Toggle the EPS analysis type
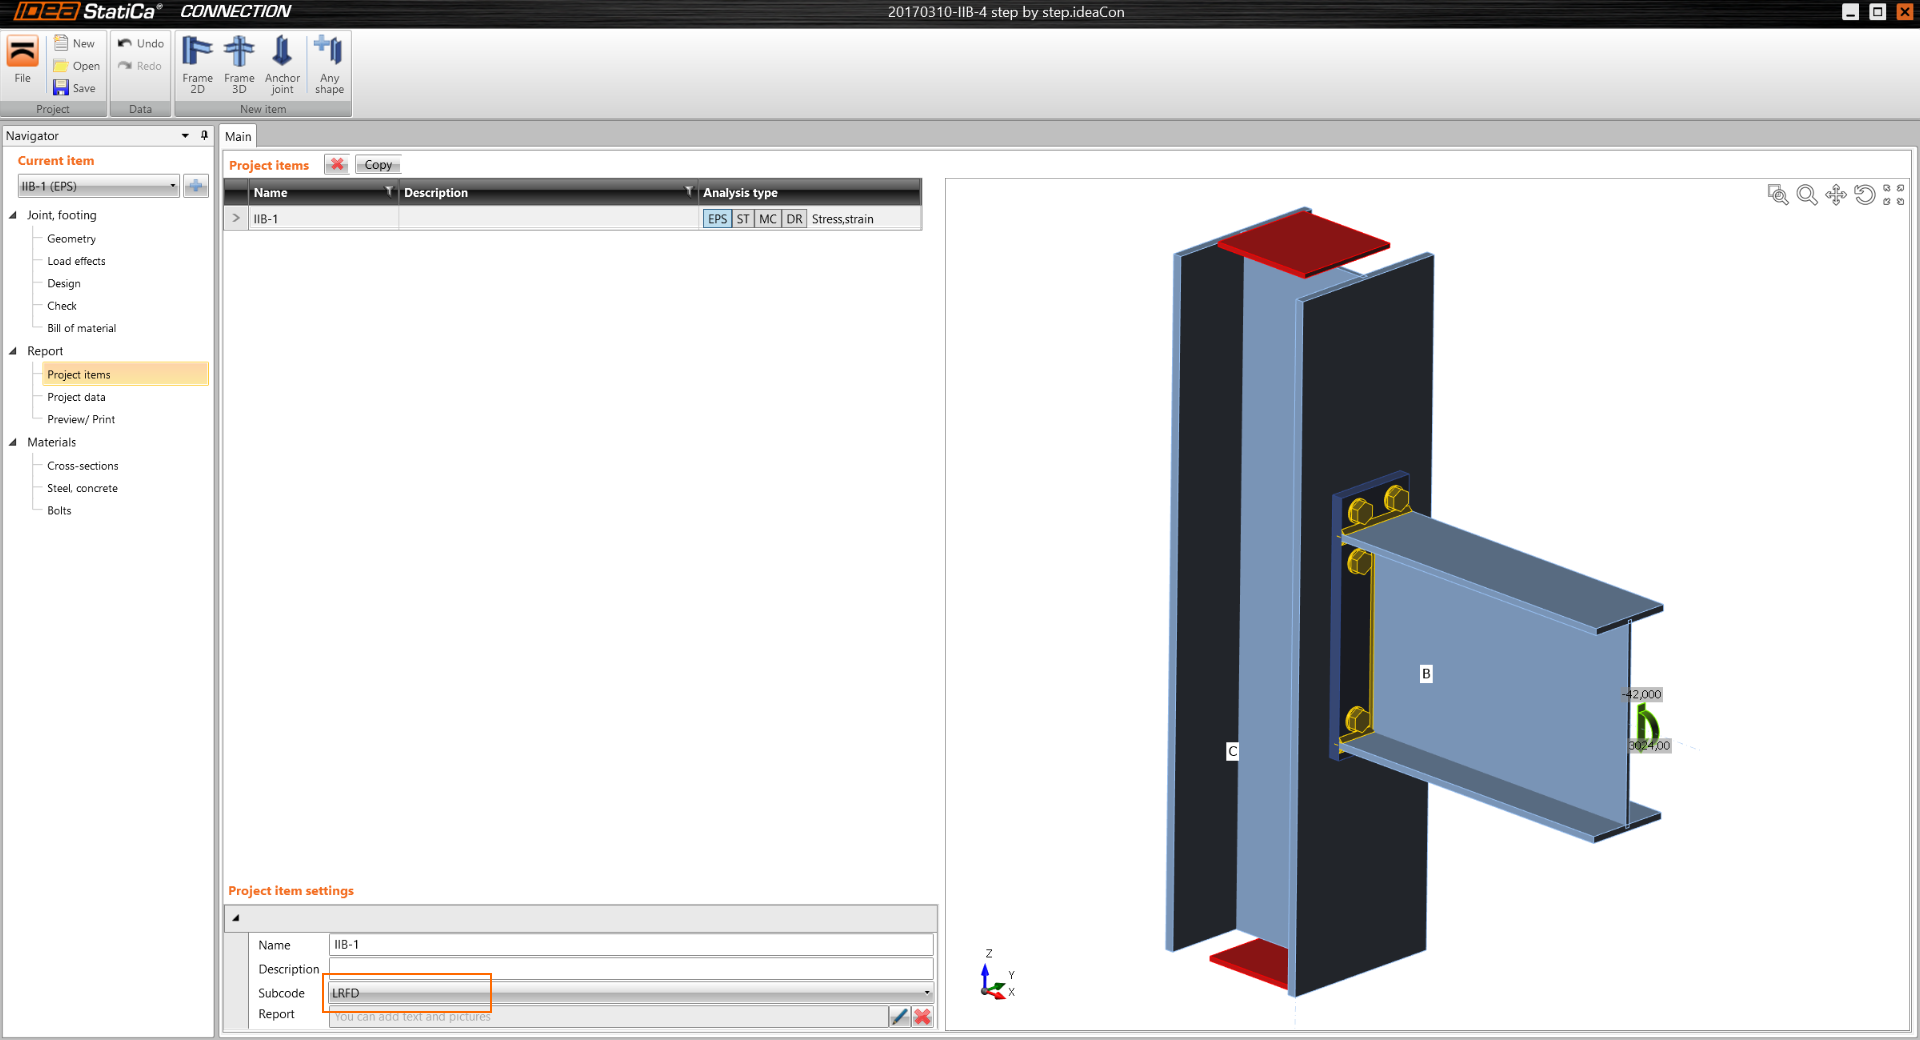Viewport: 1920px width, 1040px height. pyautogui.click(x=717, y=219)
